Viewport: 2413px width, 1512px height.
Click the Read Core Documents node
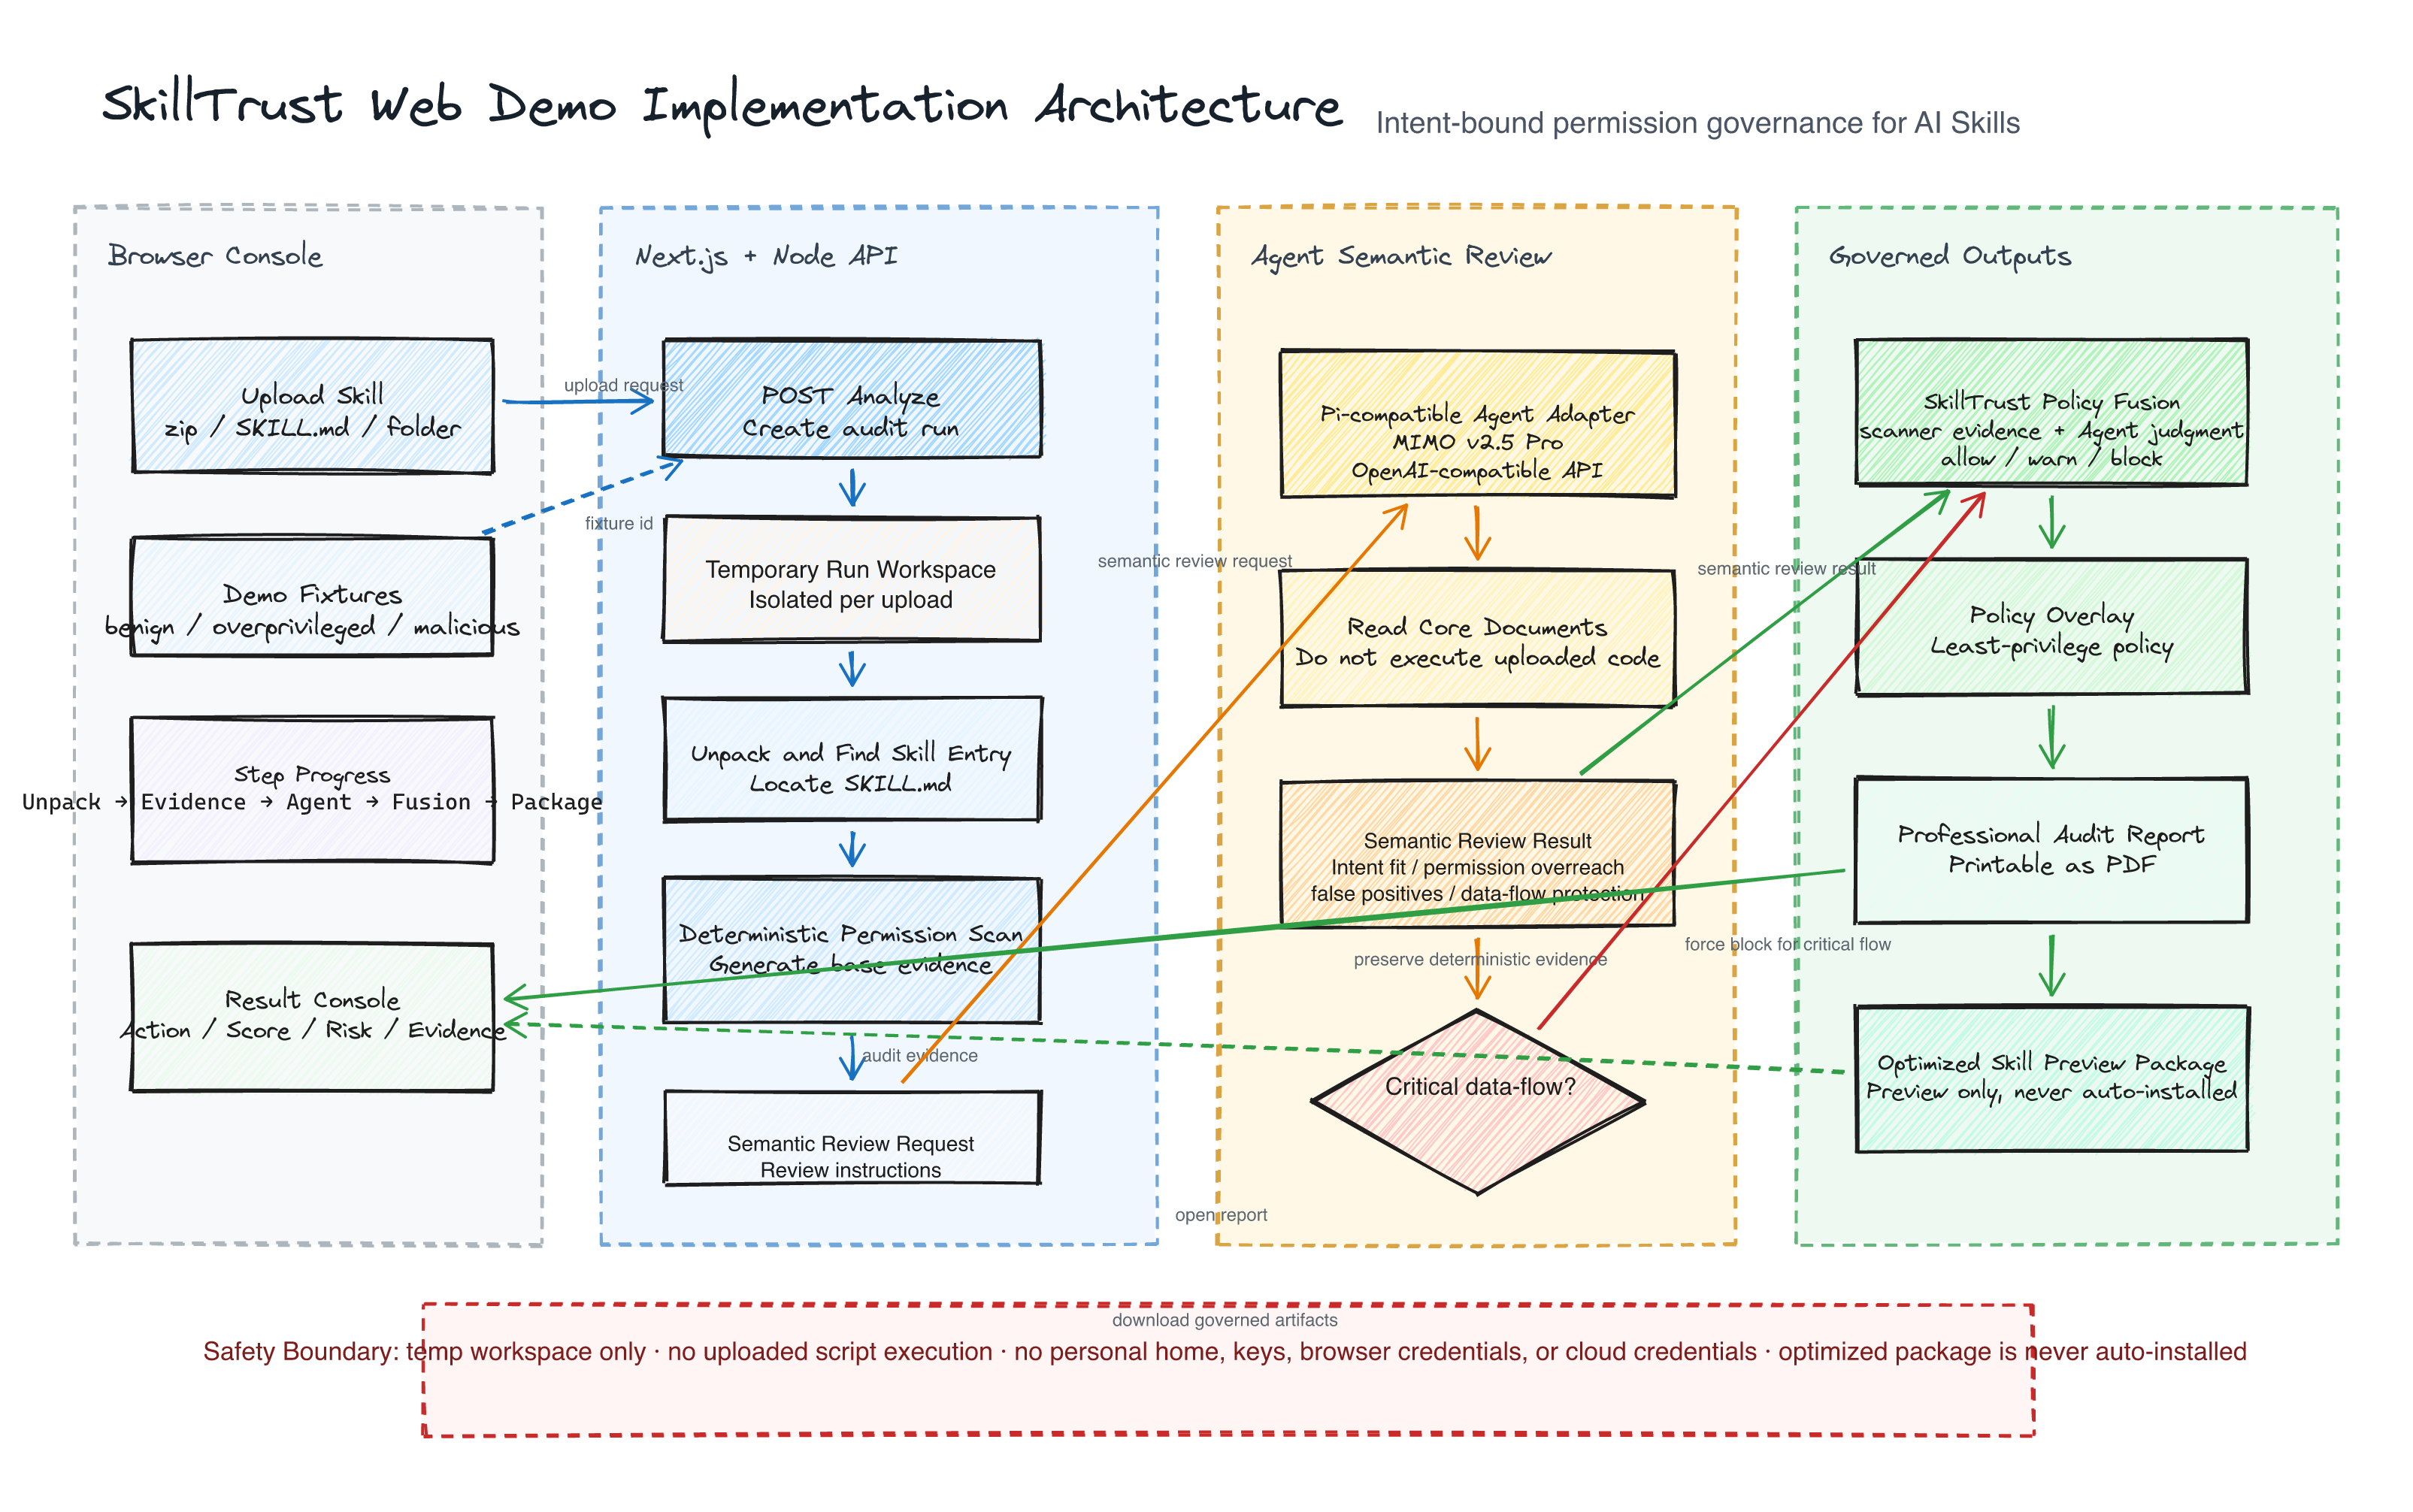(x=1478, y=638)
